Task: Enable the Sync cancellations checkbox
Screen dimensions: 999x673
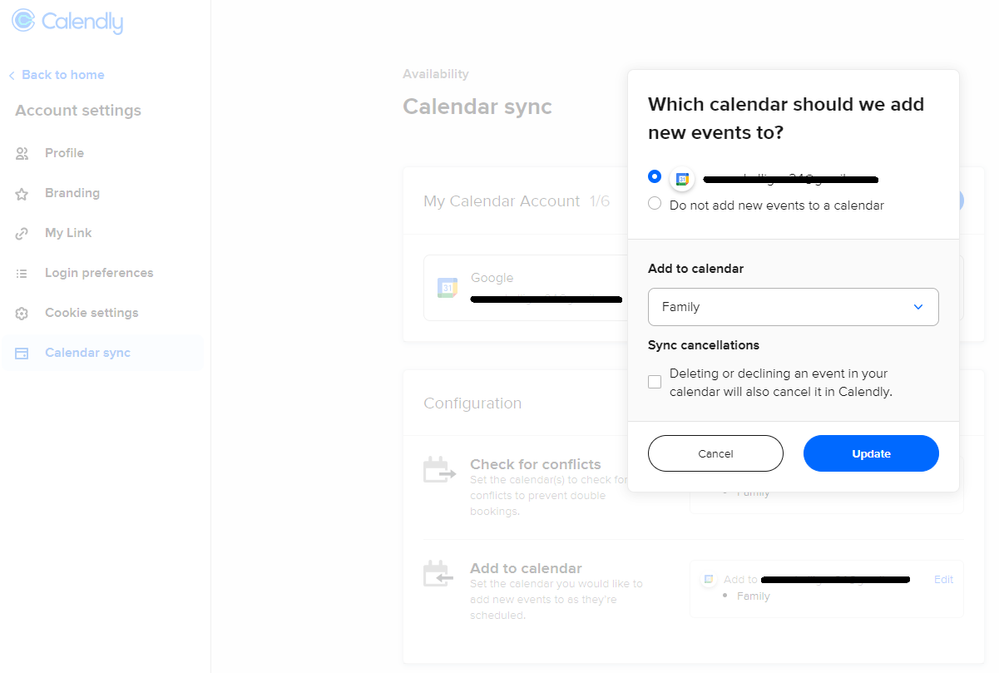Action: (655, 382)
